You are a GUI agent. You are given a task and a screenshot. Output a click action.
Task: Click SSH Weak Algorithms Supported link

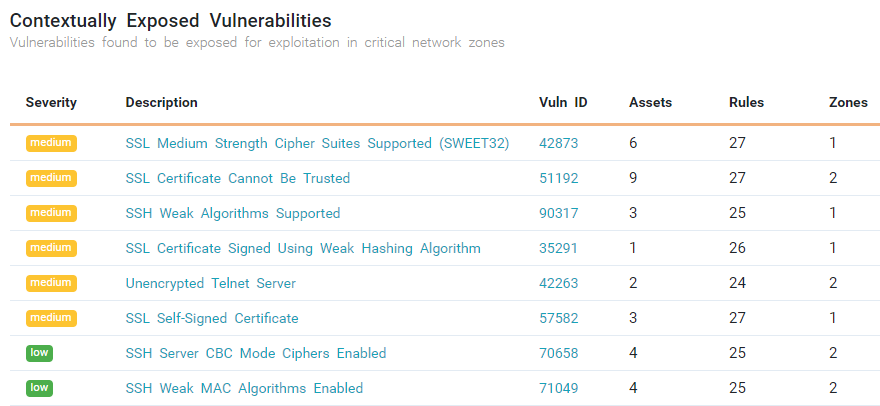tap(233, 213)
